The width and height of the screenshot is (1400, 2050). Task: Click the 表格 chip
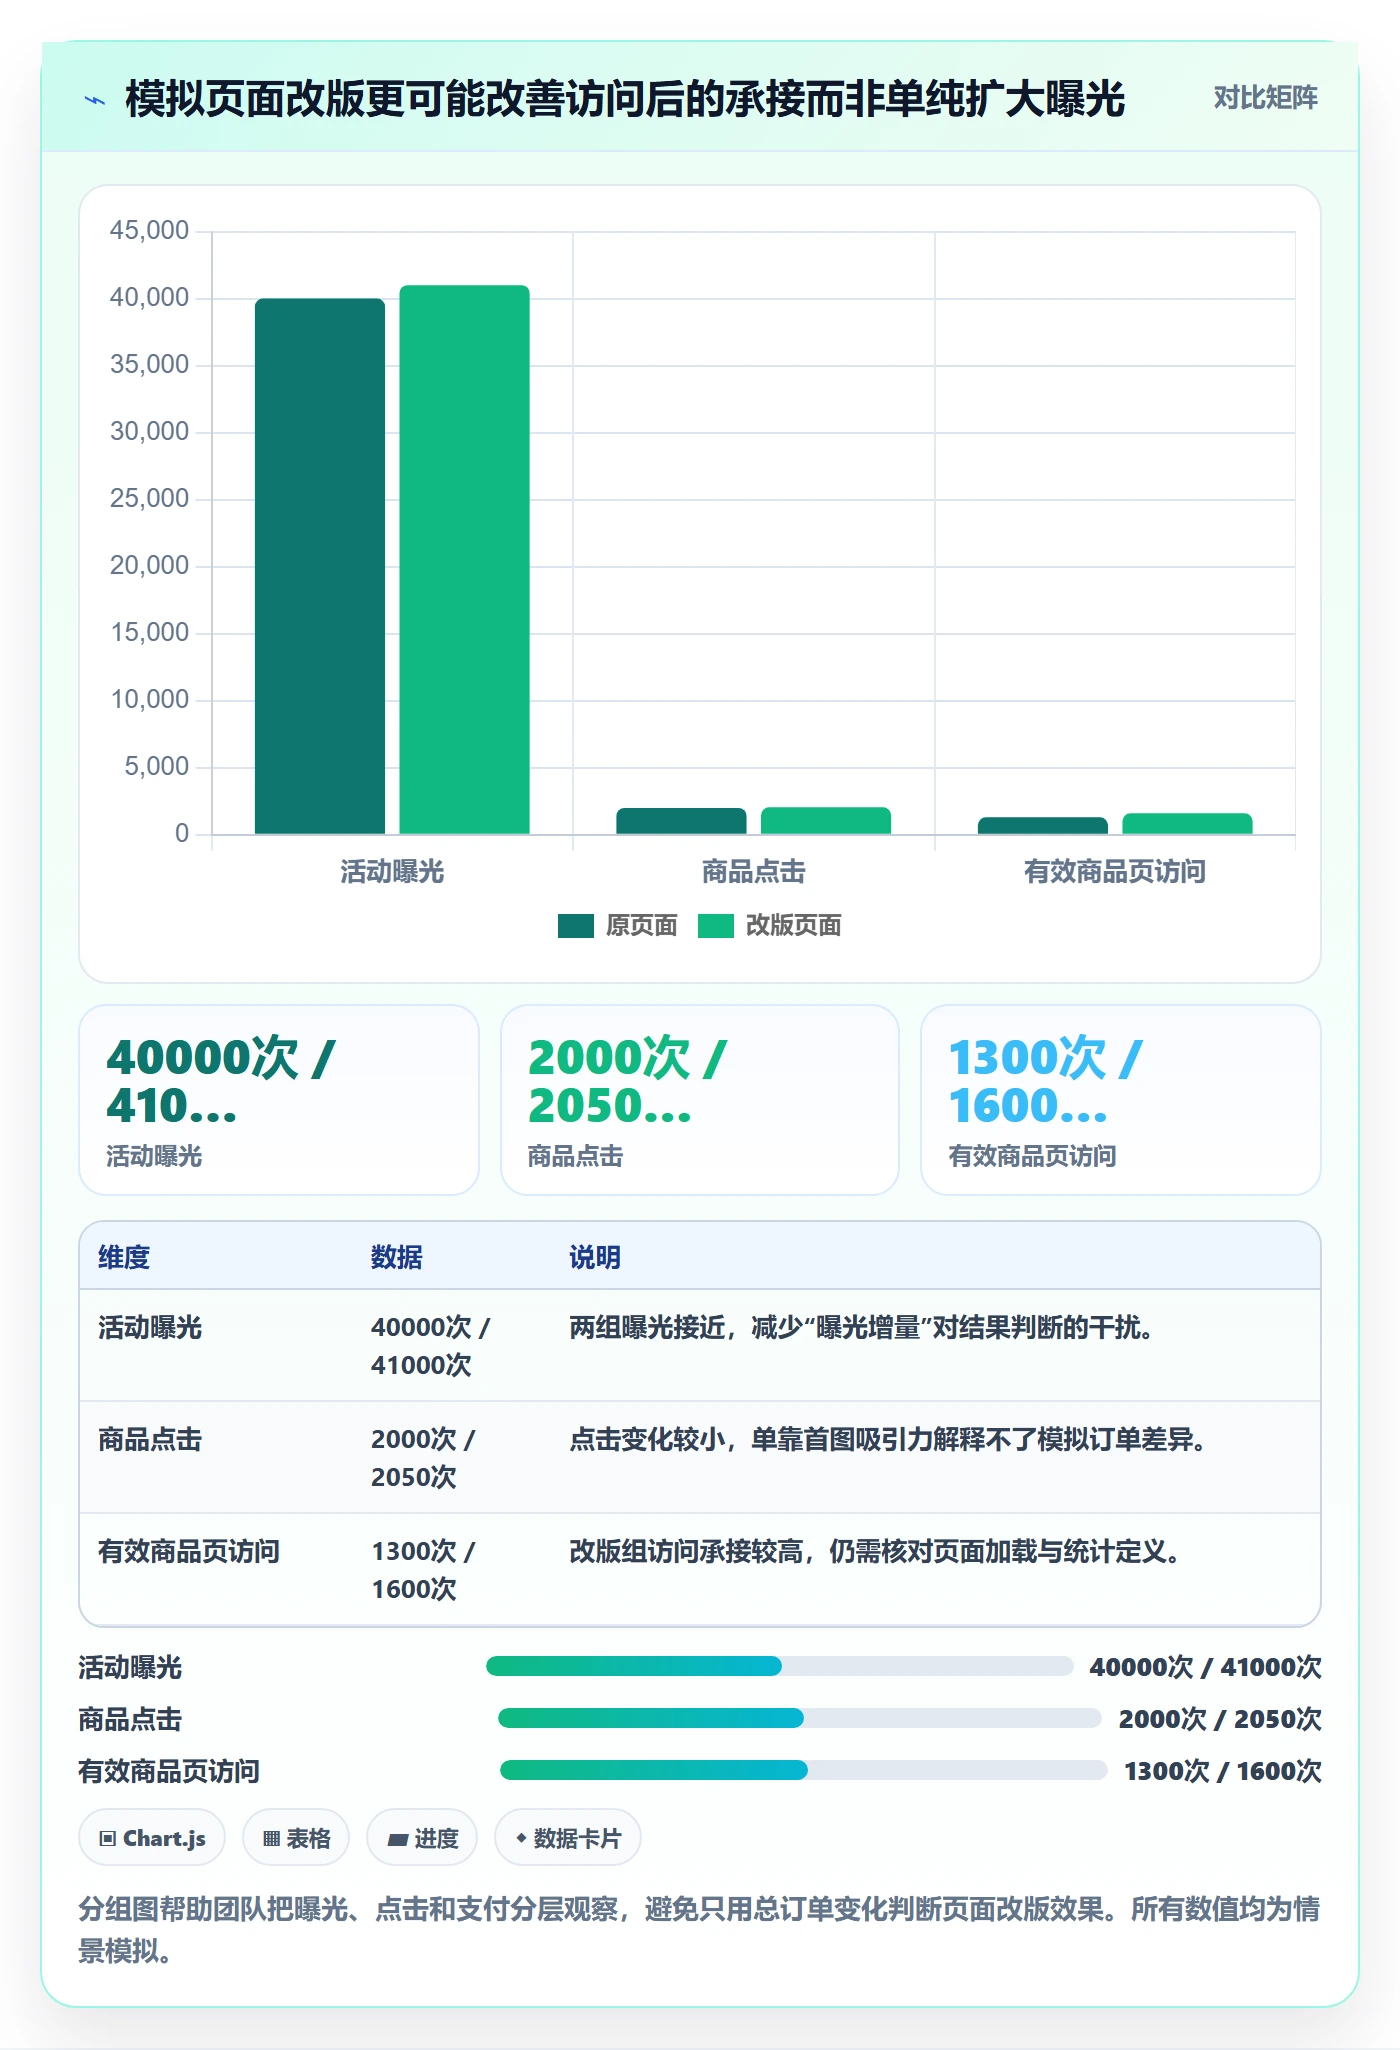tap(296, 1838)
